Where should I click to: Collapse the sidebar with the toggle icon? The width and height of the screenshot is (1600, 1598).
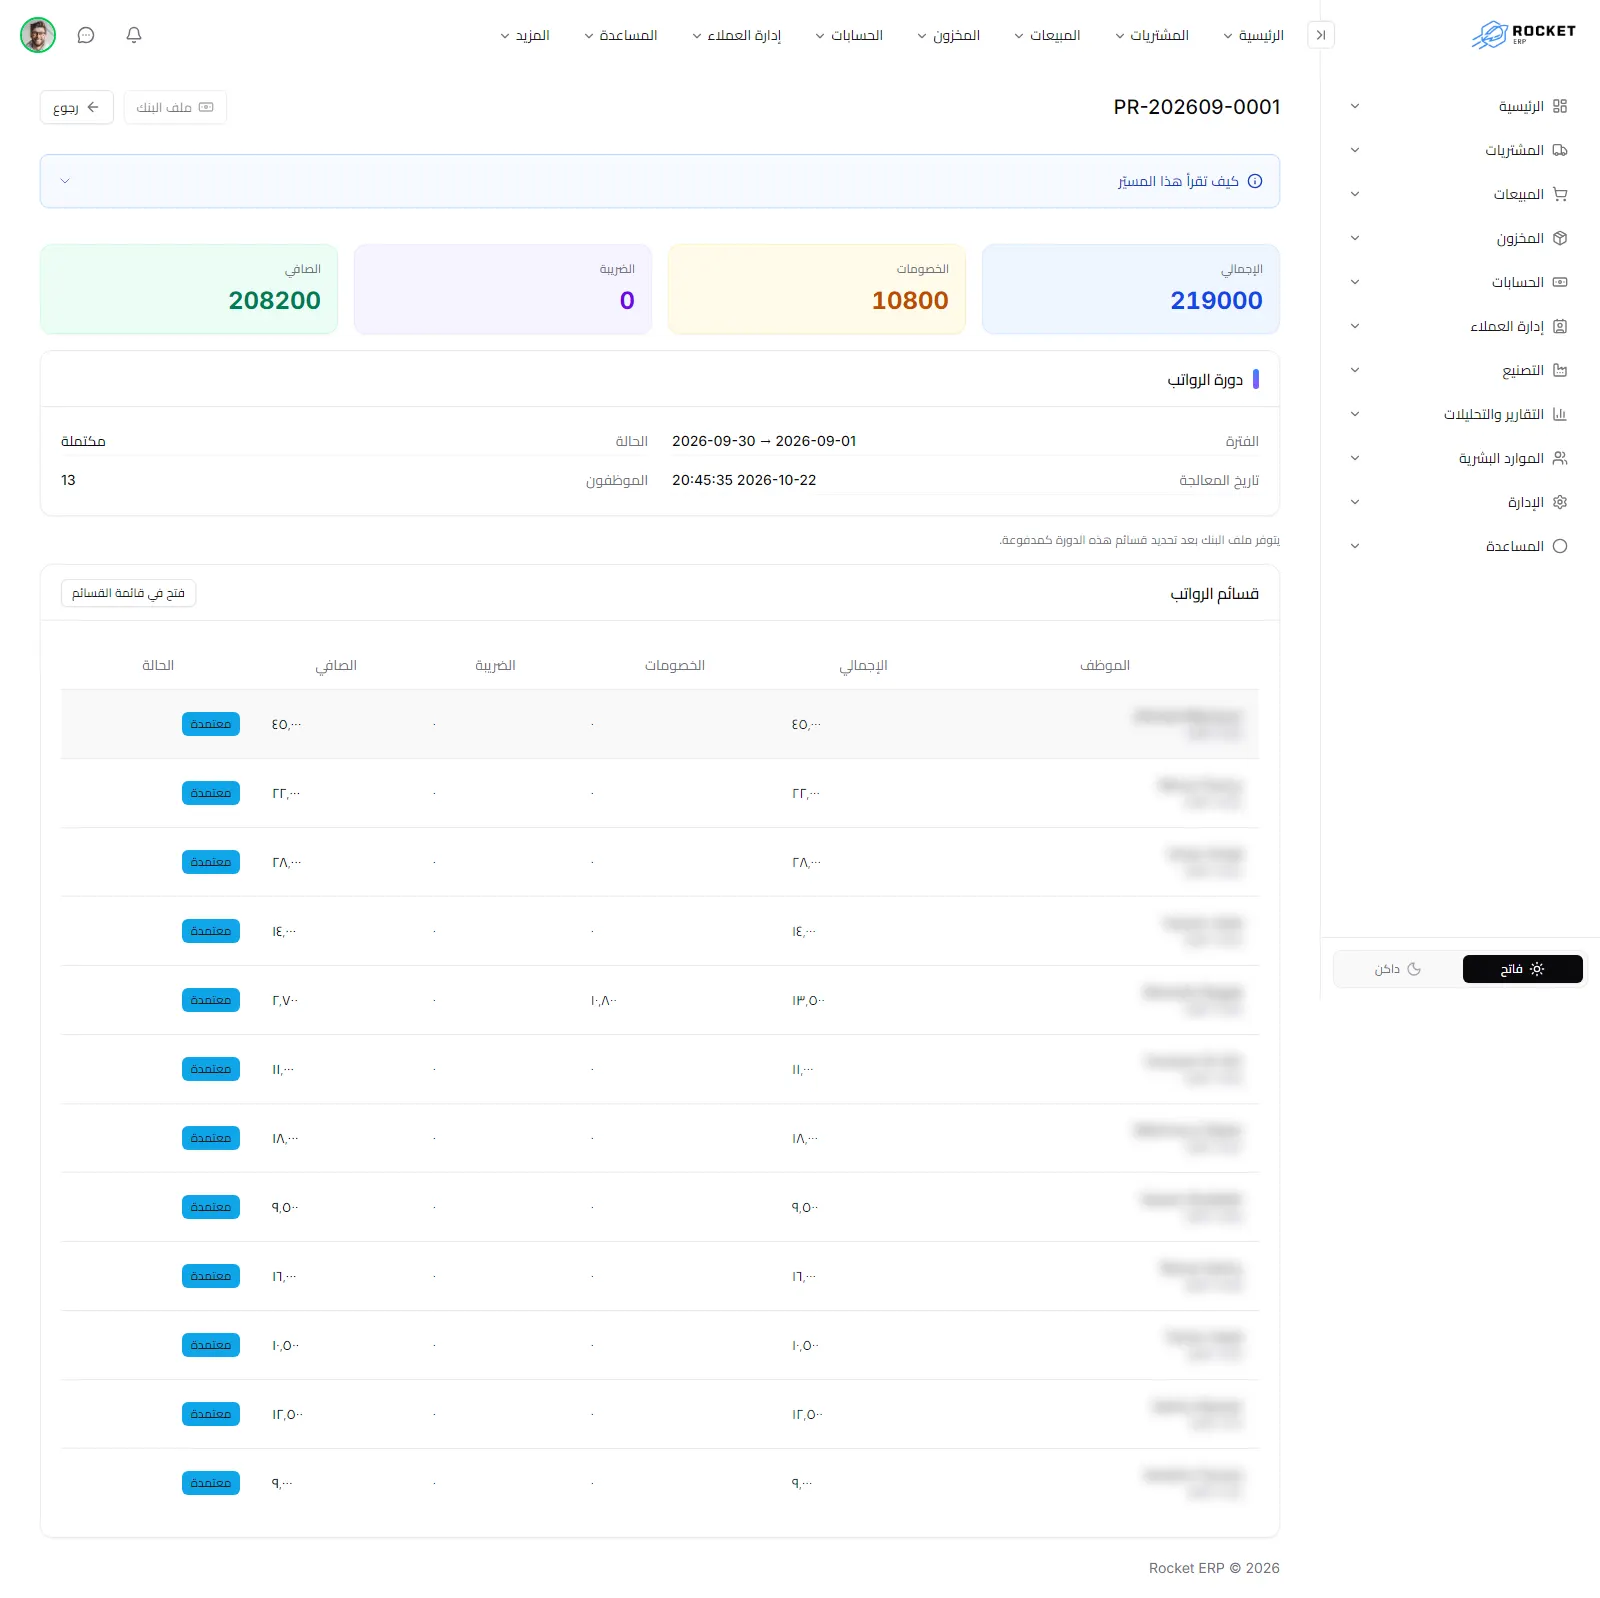[x=1321, y=35]
